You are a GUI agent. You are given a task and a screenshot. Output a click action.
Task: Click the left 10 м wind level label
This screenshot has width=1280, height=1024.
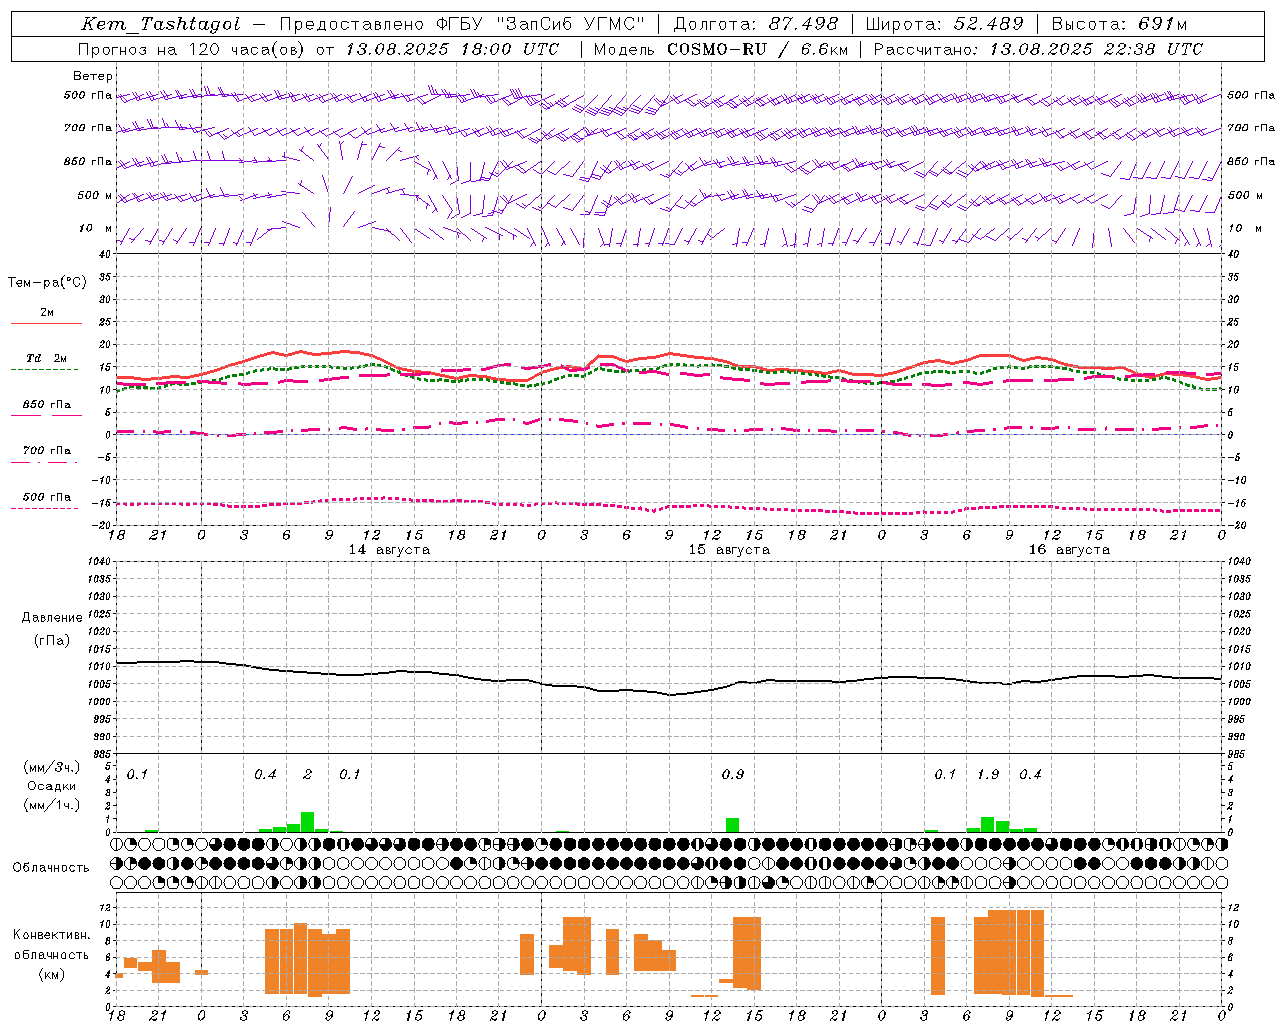[x=96, y=228]
